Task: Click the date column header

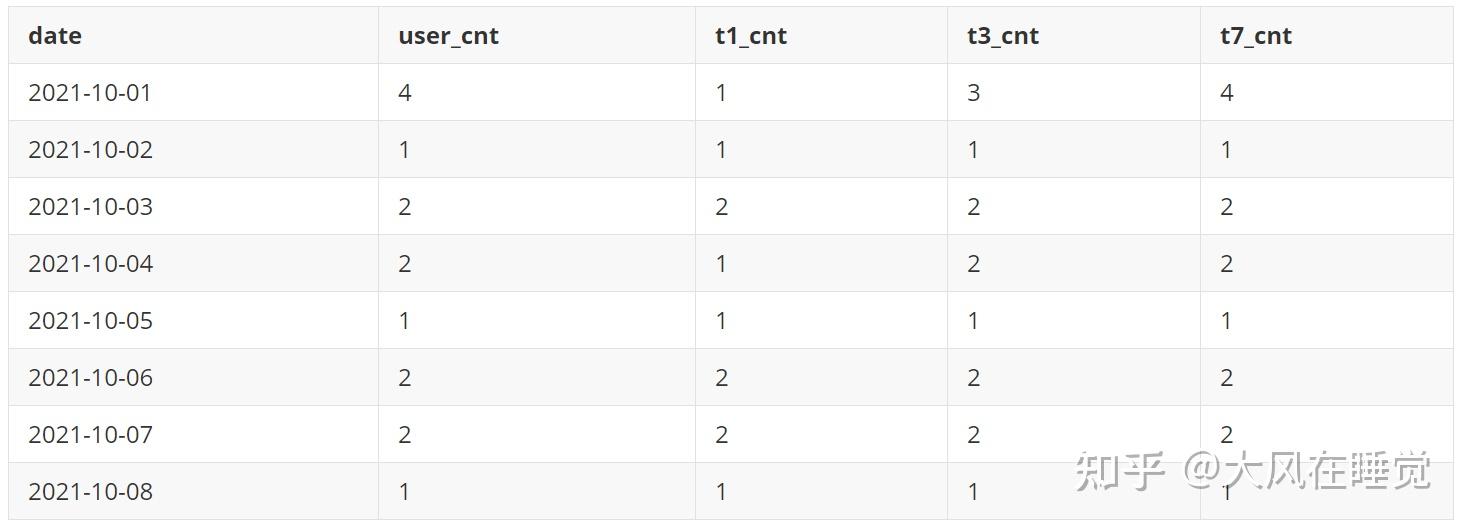Action: 55,36
